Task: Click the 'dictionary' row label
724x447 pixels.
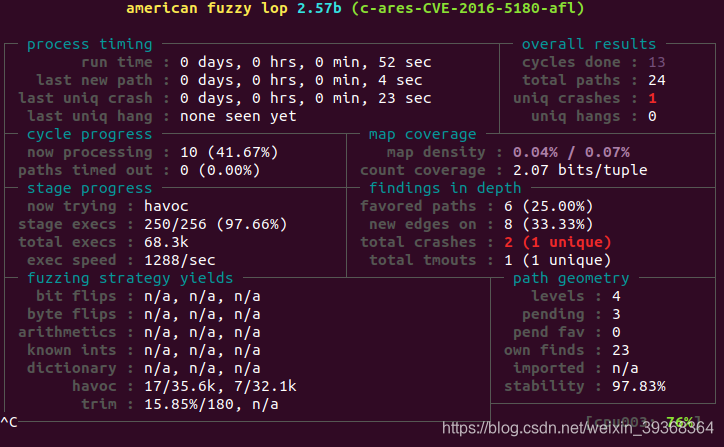Action: click(x=72, y=368)
